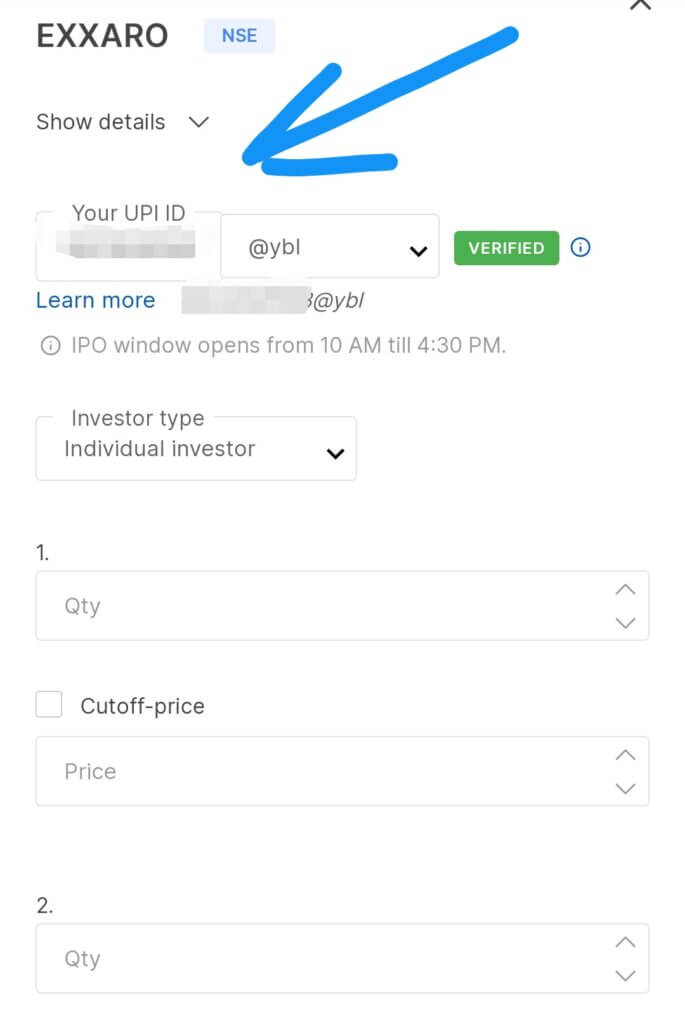Enable the Cutoff-price checkbox
This screenshot has width=685, height=1024.
pyautogui.click(x=49, y=705)
